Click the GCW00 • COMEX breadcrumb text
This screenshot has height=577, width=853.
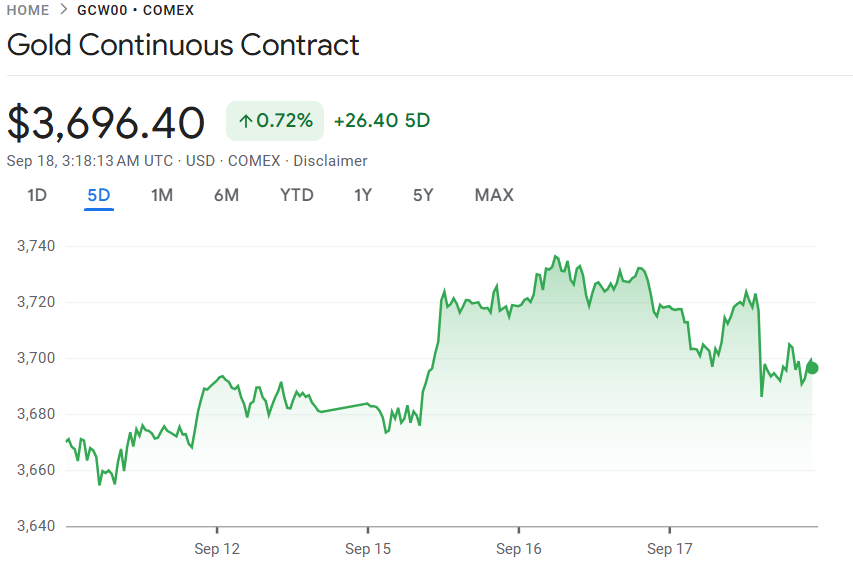point(136,10)
